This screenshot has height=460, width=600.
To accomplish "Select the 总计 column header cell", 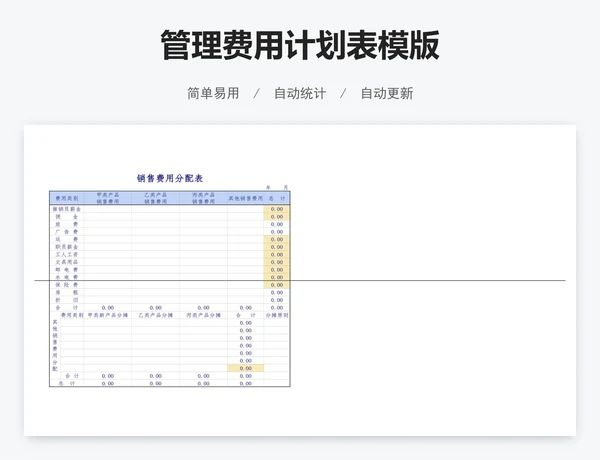I will pos(277,198).
